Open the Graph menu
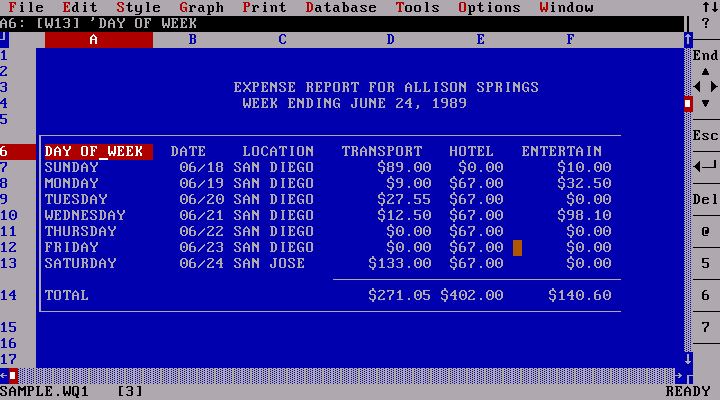 (x=201, y=8)
